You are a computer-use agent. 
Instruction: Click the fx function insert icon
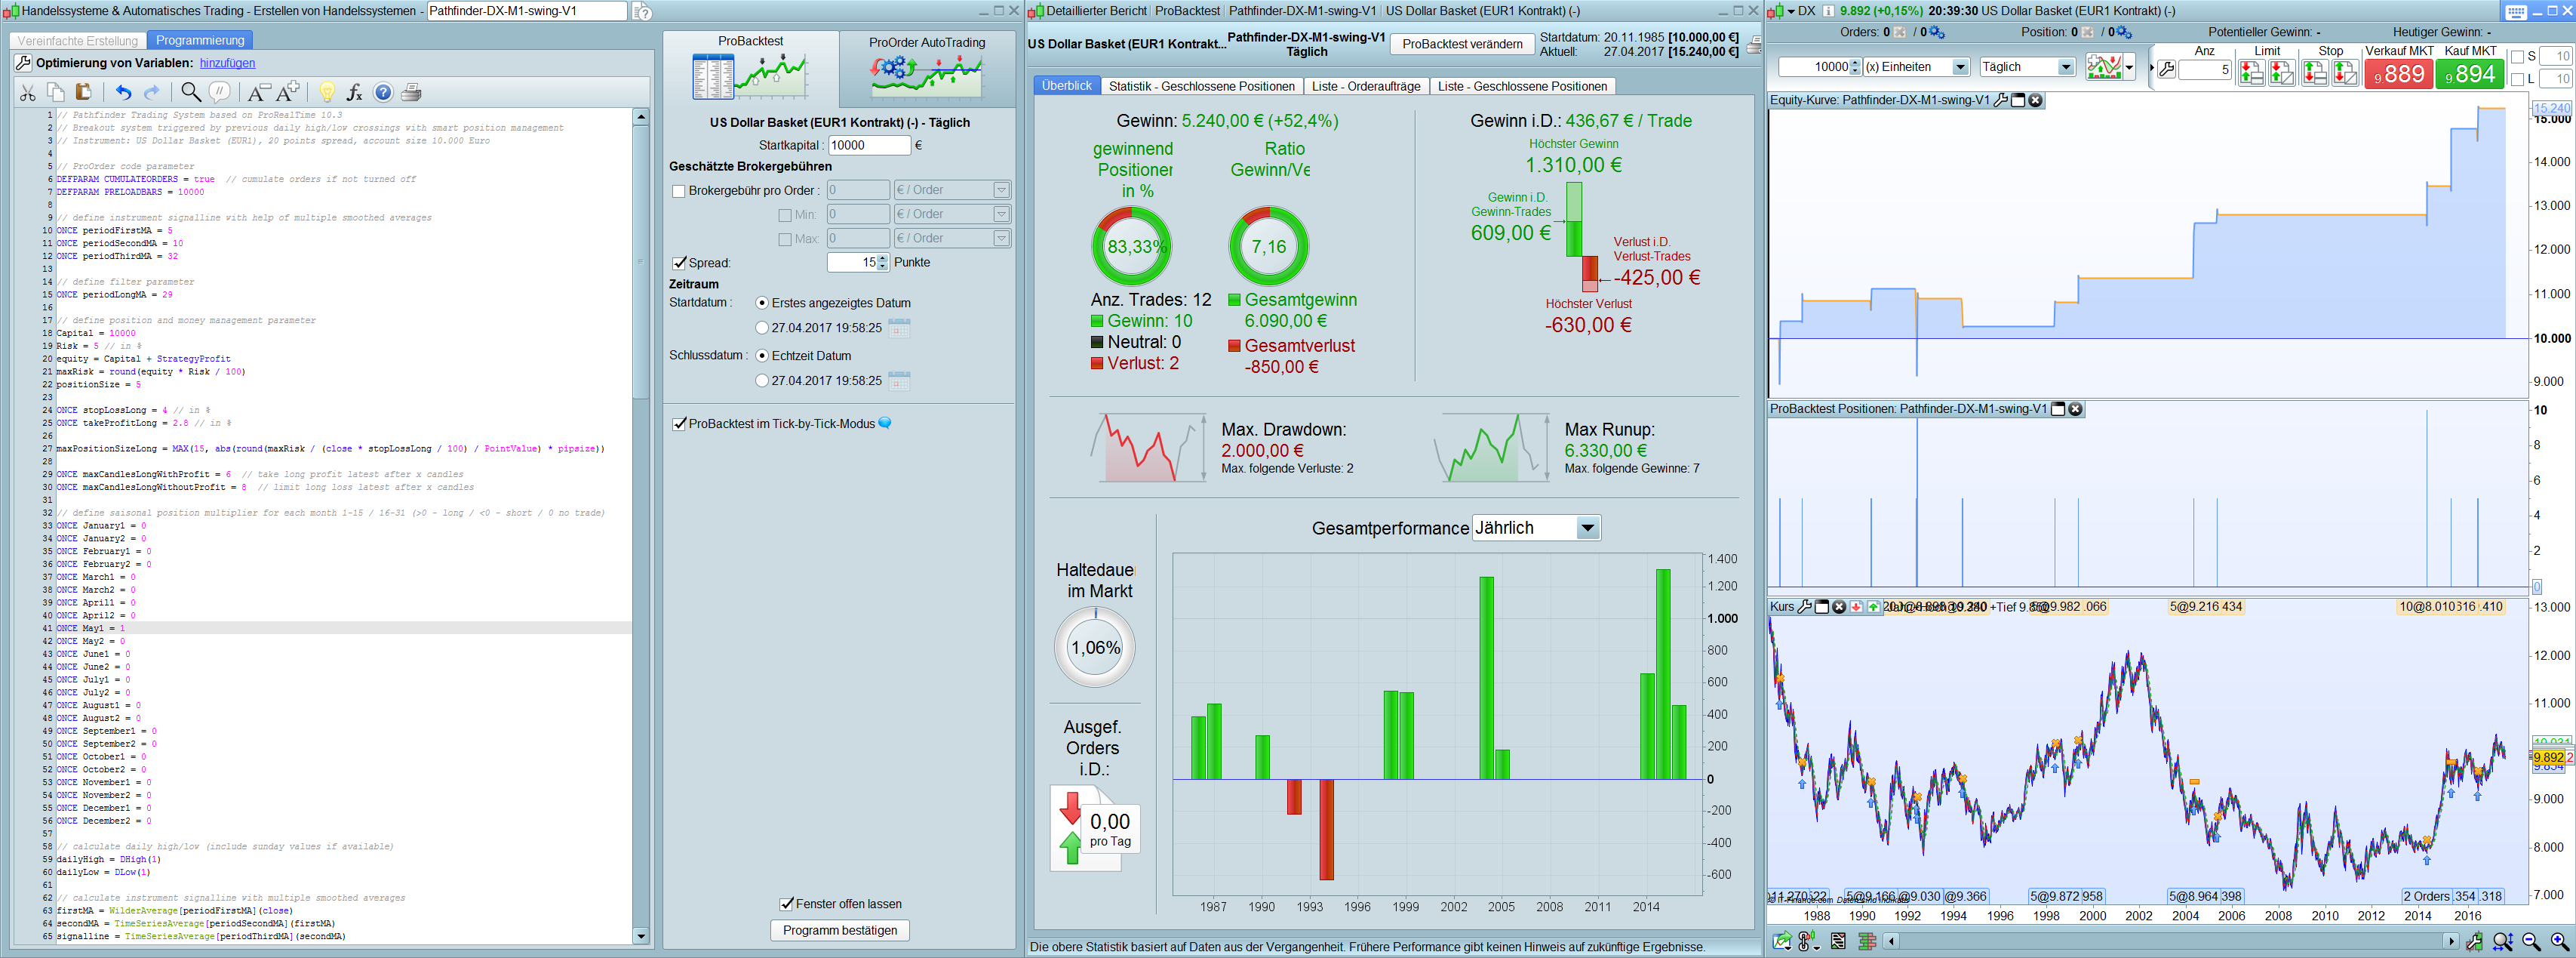[354, 92]
